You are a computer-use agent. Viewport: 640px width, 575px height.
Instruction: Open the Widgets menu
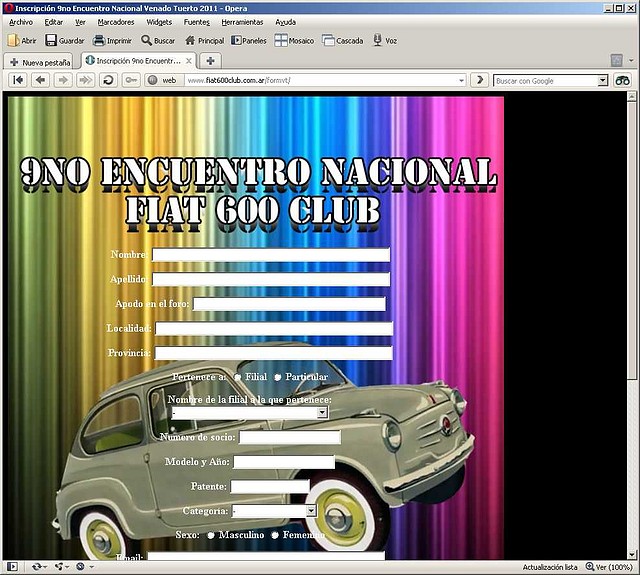[159, 22]
